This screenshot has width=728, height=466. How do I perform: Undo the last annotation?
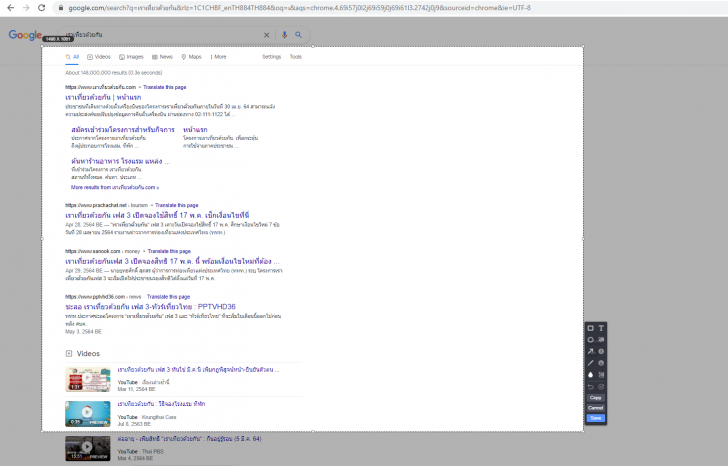(x=591, y=387)
